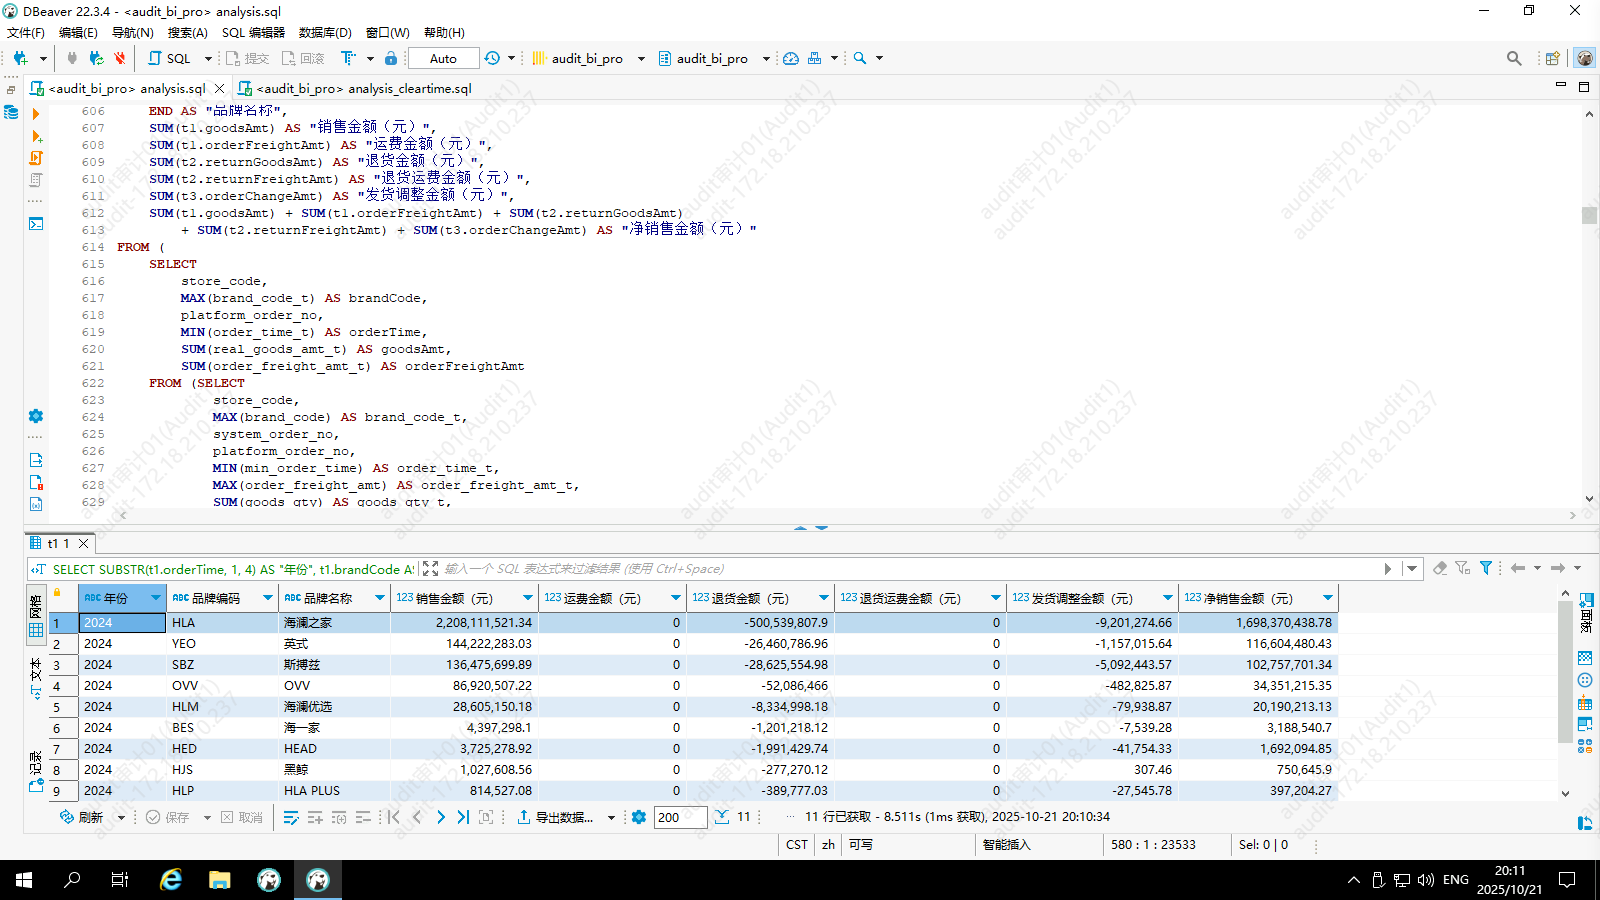This screenshot has width=1600, height=900.
Task: Open the SQL 编辑器 menu
Action: click(253, 32)
